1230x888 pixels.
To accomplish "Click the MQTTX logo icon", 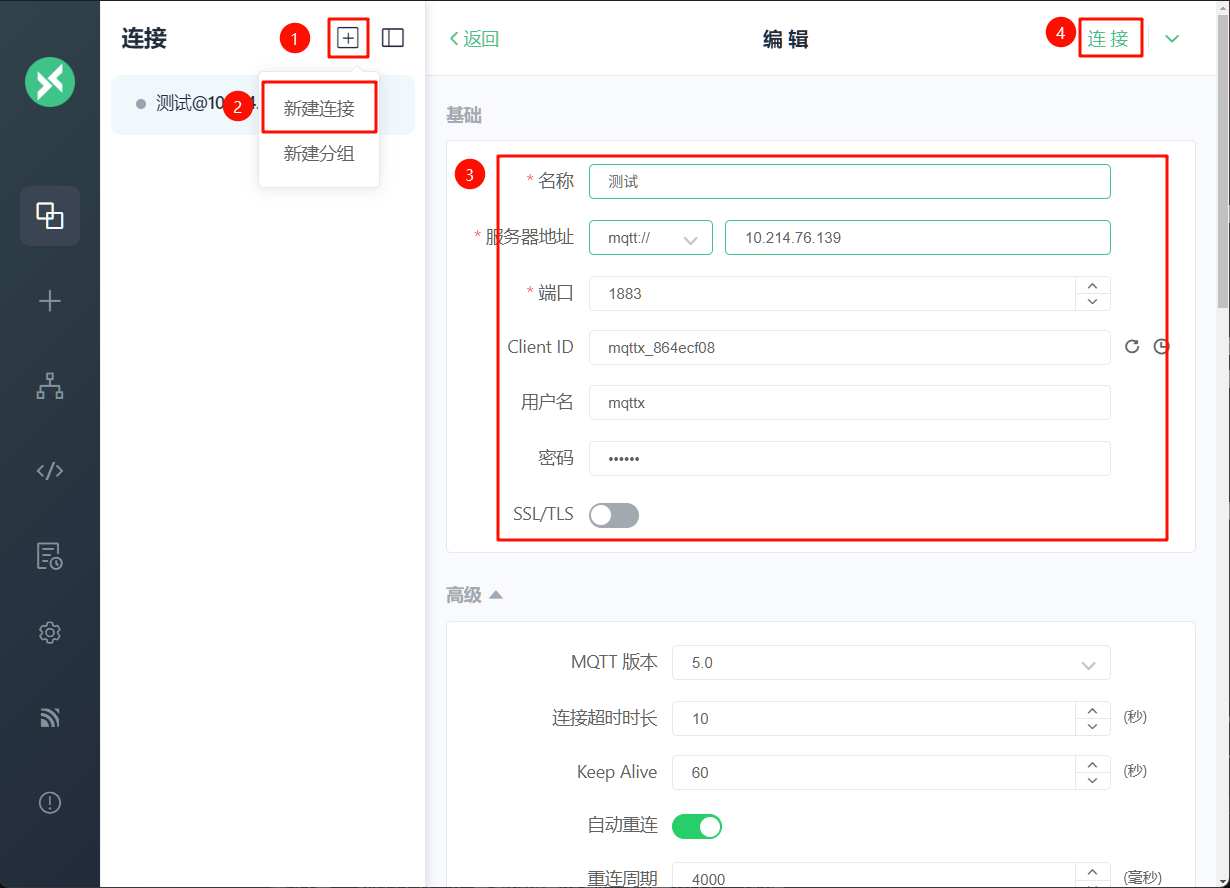I will tap(50, 81).
